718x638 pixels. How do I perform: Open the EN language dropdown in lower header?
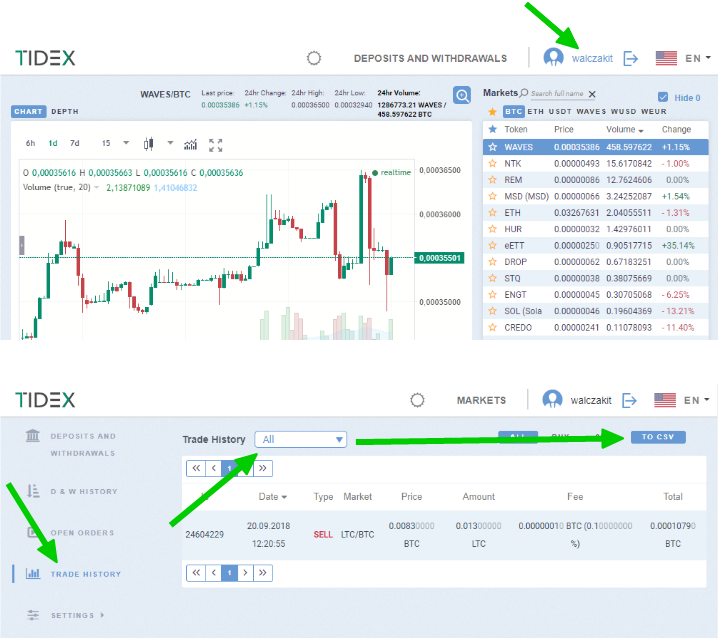point(696,400)
